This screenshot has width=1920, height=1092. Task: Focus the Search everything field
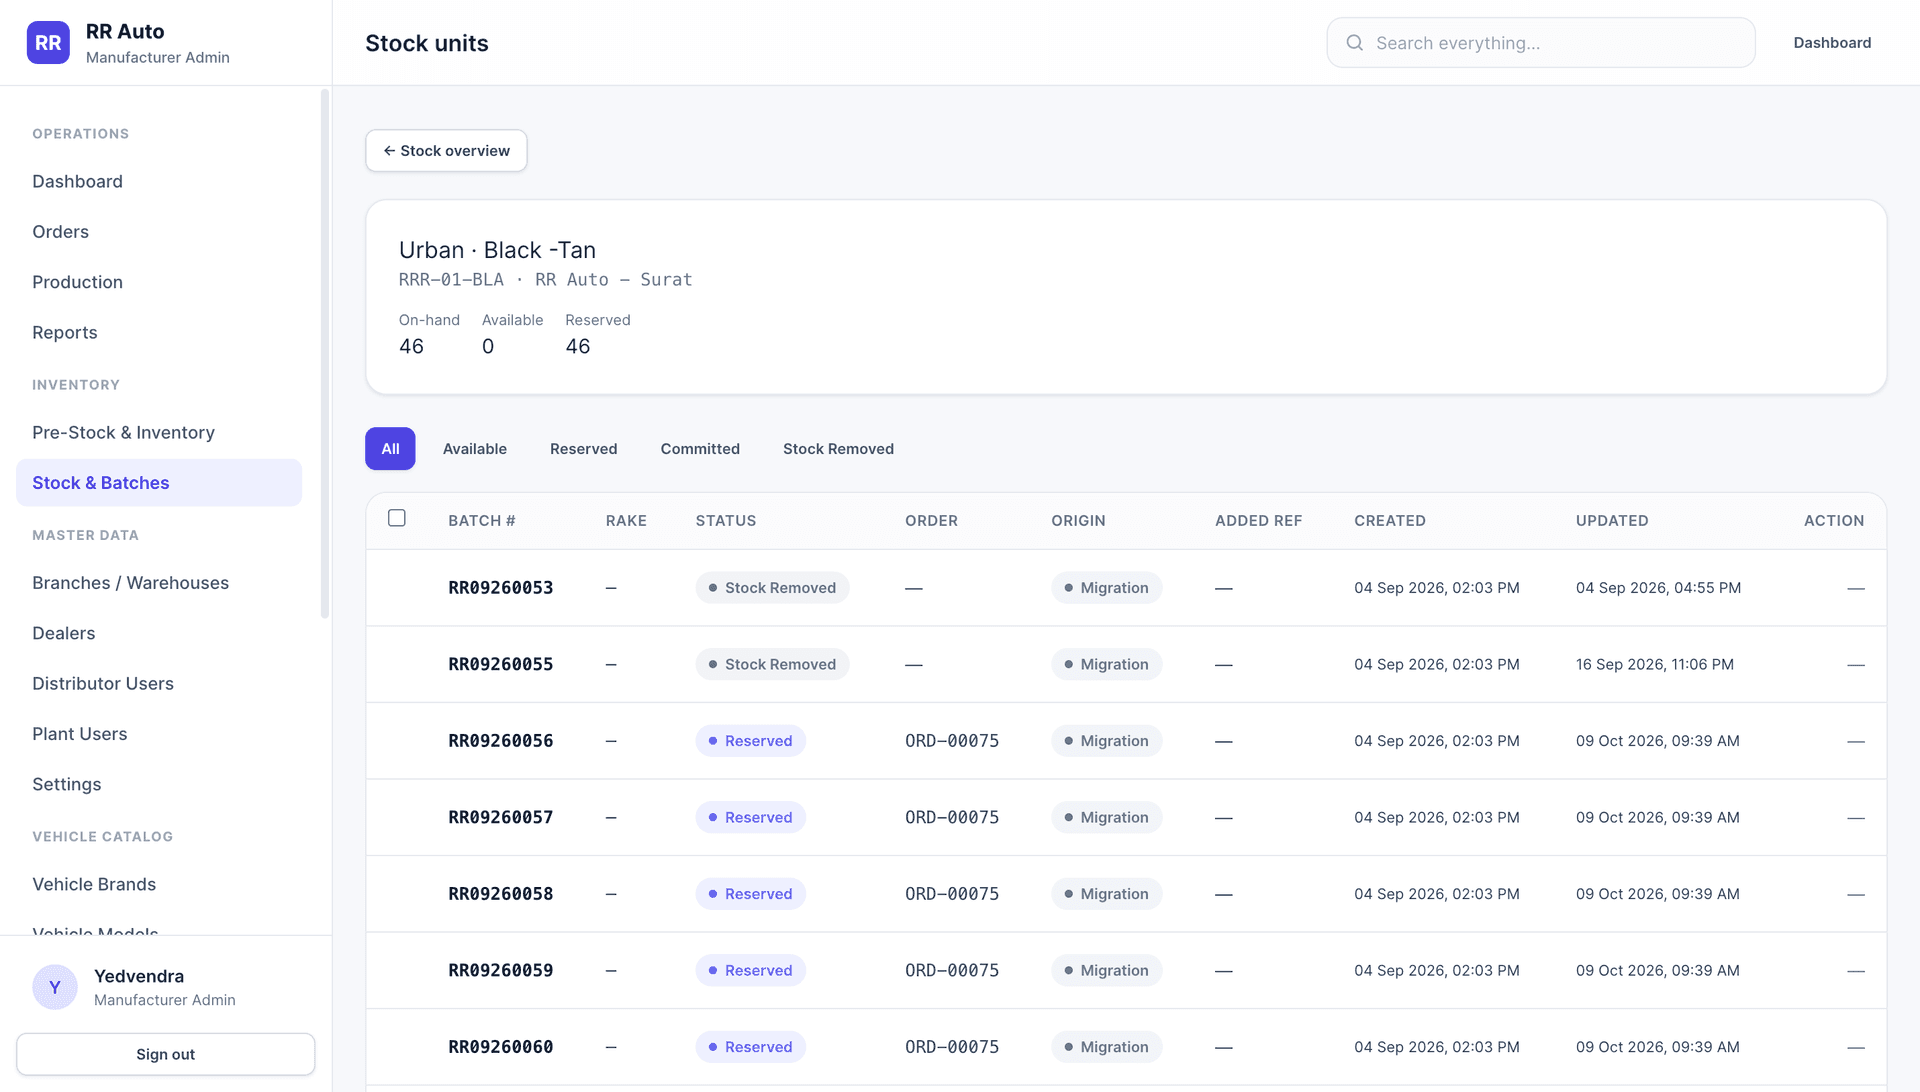point(1541,43)
